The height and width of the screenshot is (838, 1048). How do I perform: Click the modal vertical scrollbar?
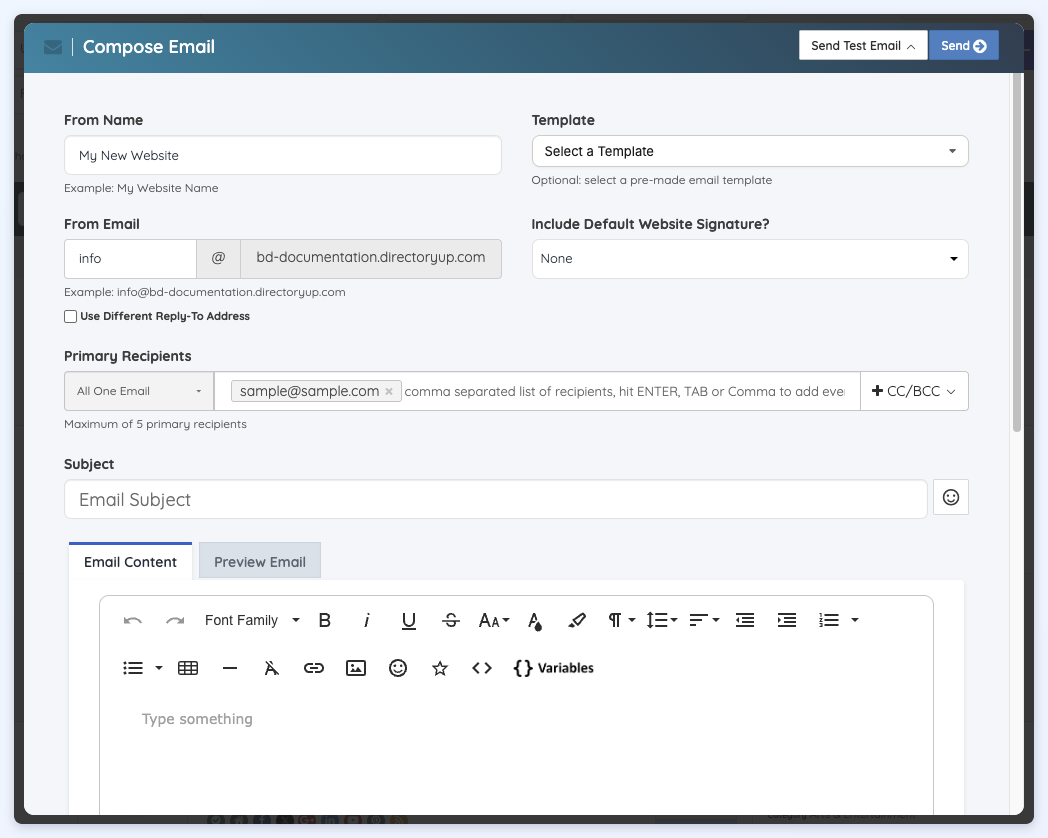point(1017,253)
